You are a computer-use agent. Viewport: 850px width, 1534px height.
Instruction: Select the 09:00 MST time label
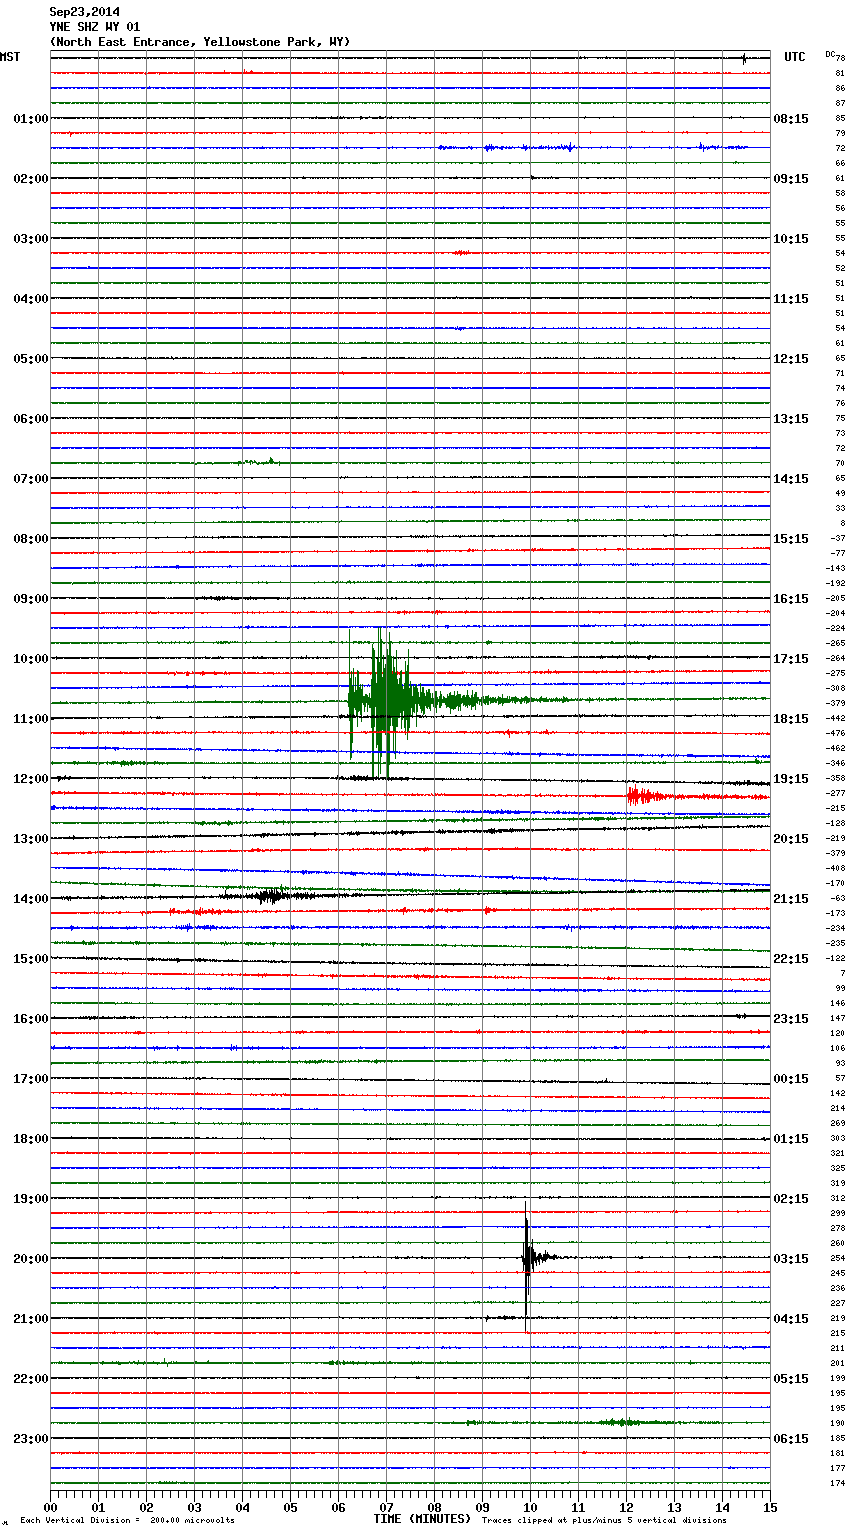(31, 599)
